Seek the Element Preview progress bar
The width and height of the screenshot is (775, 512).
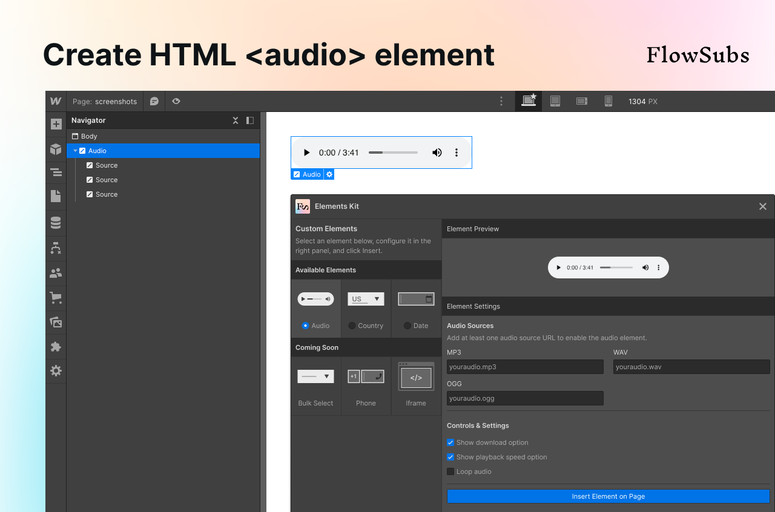pyautogui.click(x=616, y=267)
